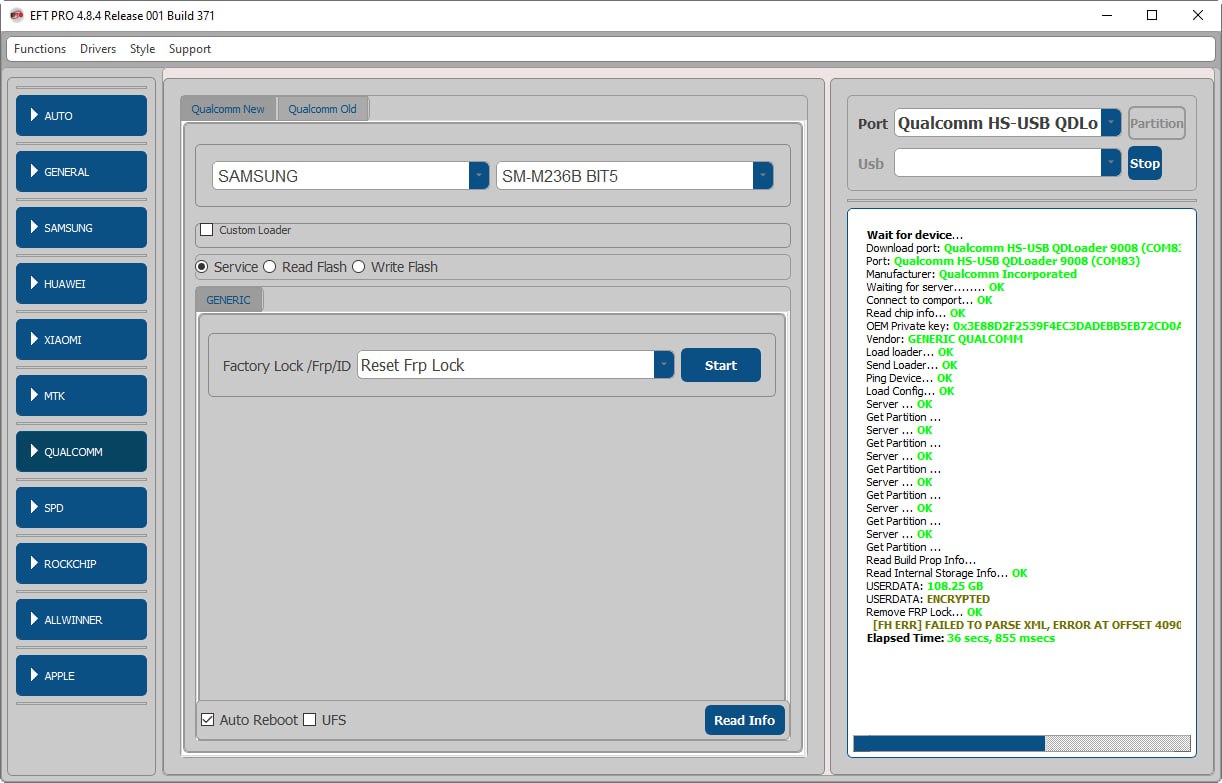Click the USERDATA ENCRYPTED log line

click(x=928, y=599)
